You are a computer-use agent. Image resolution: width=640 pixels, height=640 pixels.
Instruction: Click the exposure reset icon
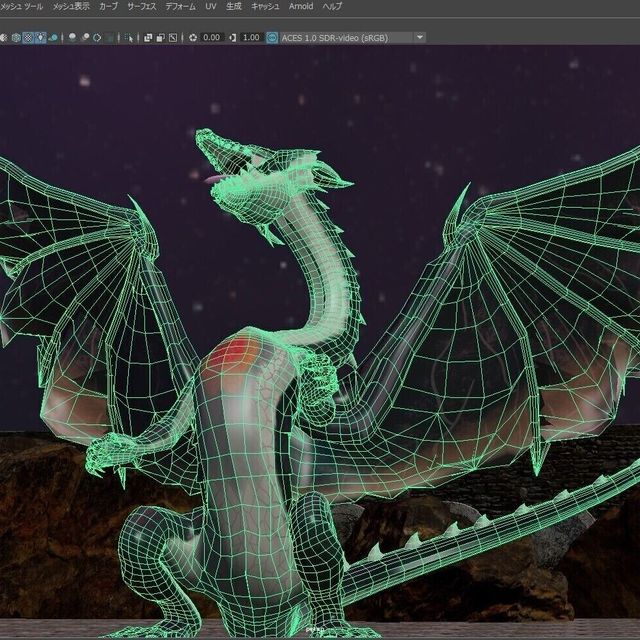(x=193, y=37)
